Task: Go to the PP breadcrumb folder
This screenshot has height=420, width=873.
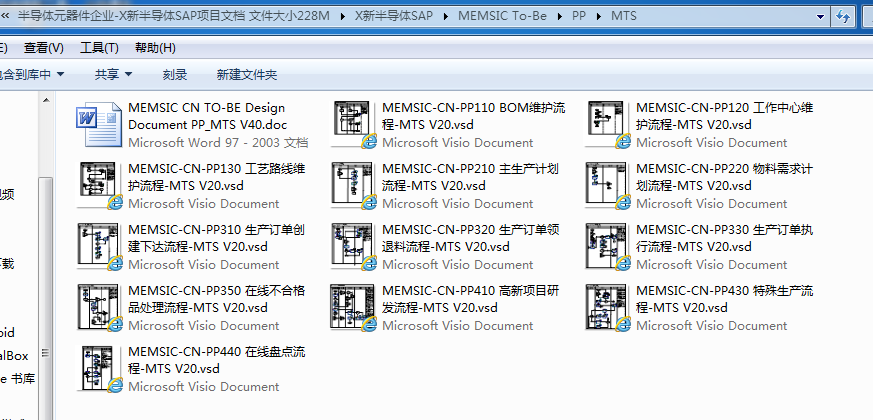Action: [579, 16]
